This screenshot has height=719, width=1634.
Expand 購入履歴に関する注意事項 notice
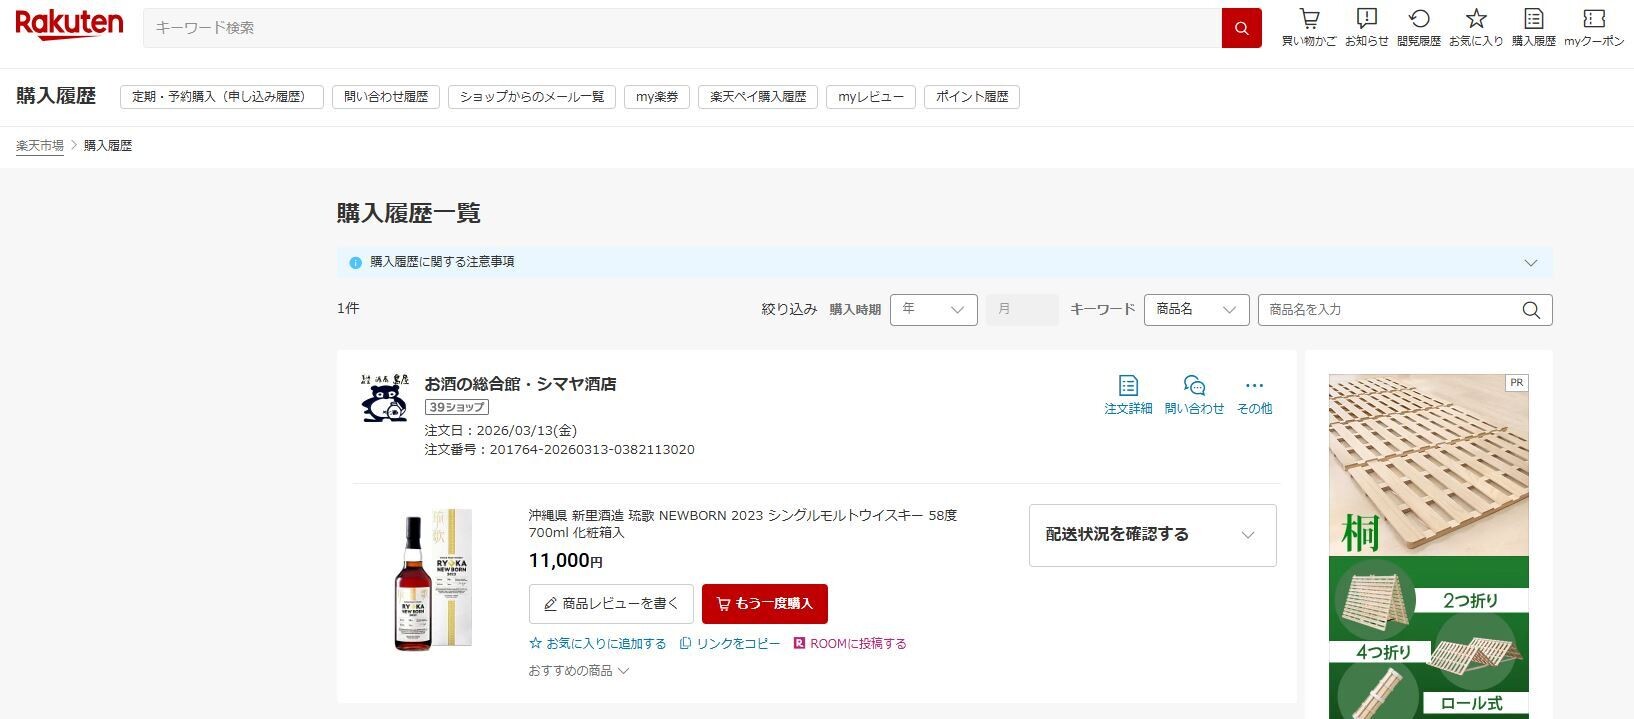(944, 262)
